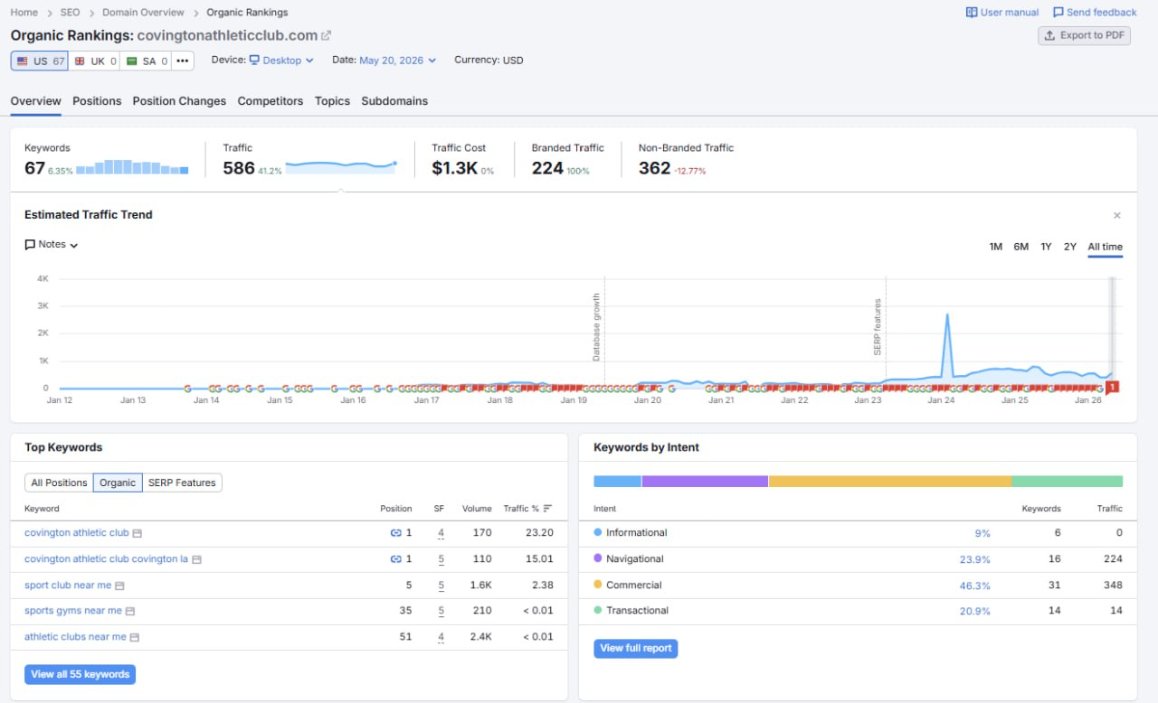
Task: Open SERP icon for 'covington athletic club'
Action: point(137,533)
